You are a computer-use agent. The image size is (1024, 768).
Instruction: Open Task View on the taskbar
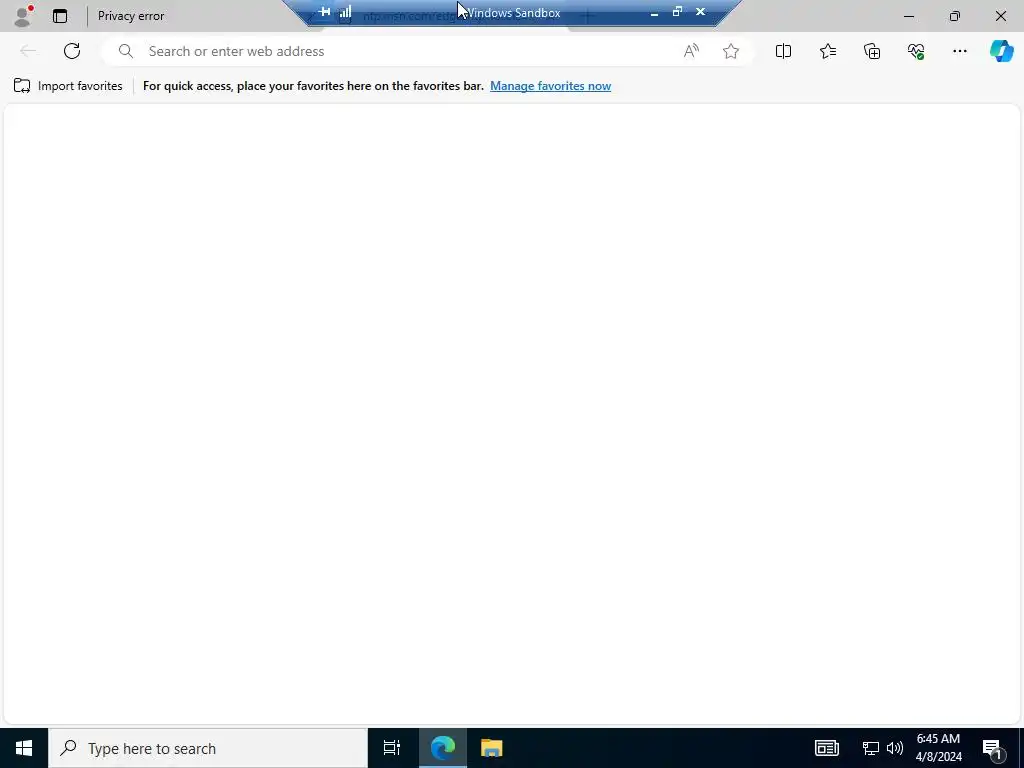pyautogui.click(x=392, y=748)
